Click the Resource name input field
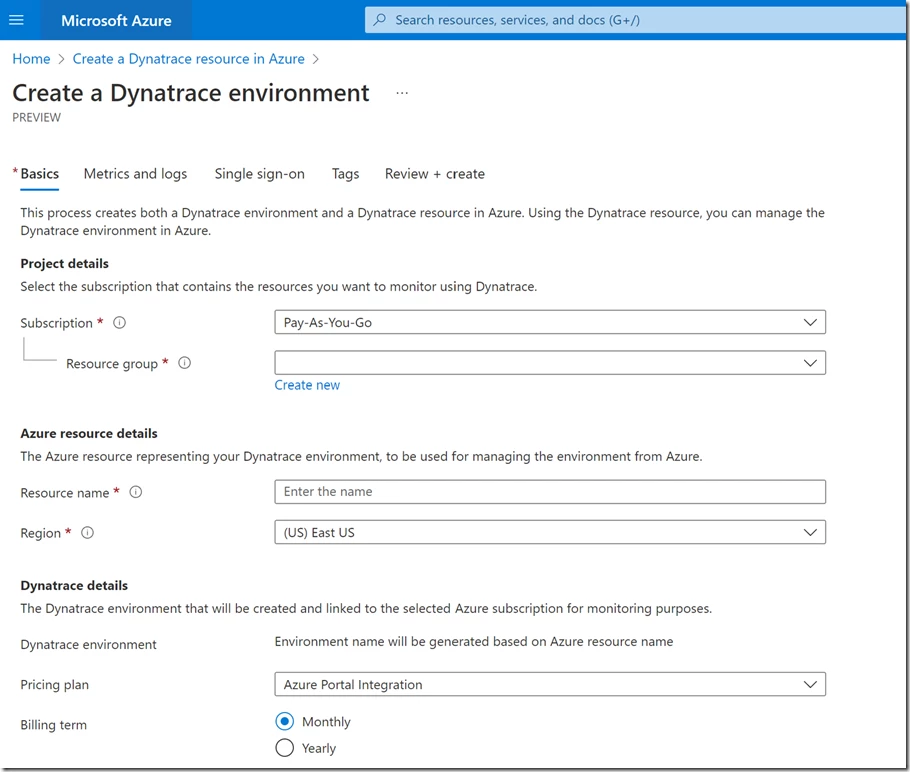 pos(550,492)
